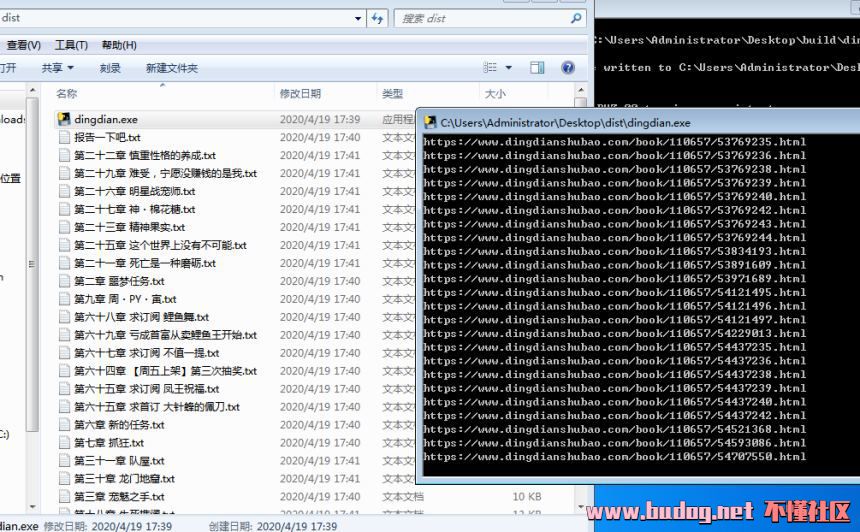Click the magnifier search icon

tap(576, 18)
